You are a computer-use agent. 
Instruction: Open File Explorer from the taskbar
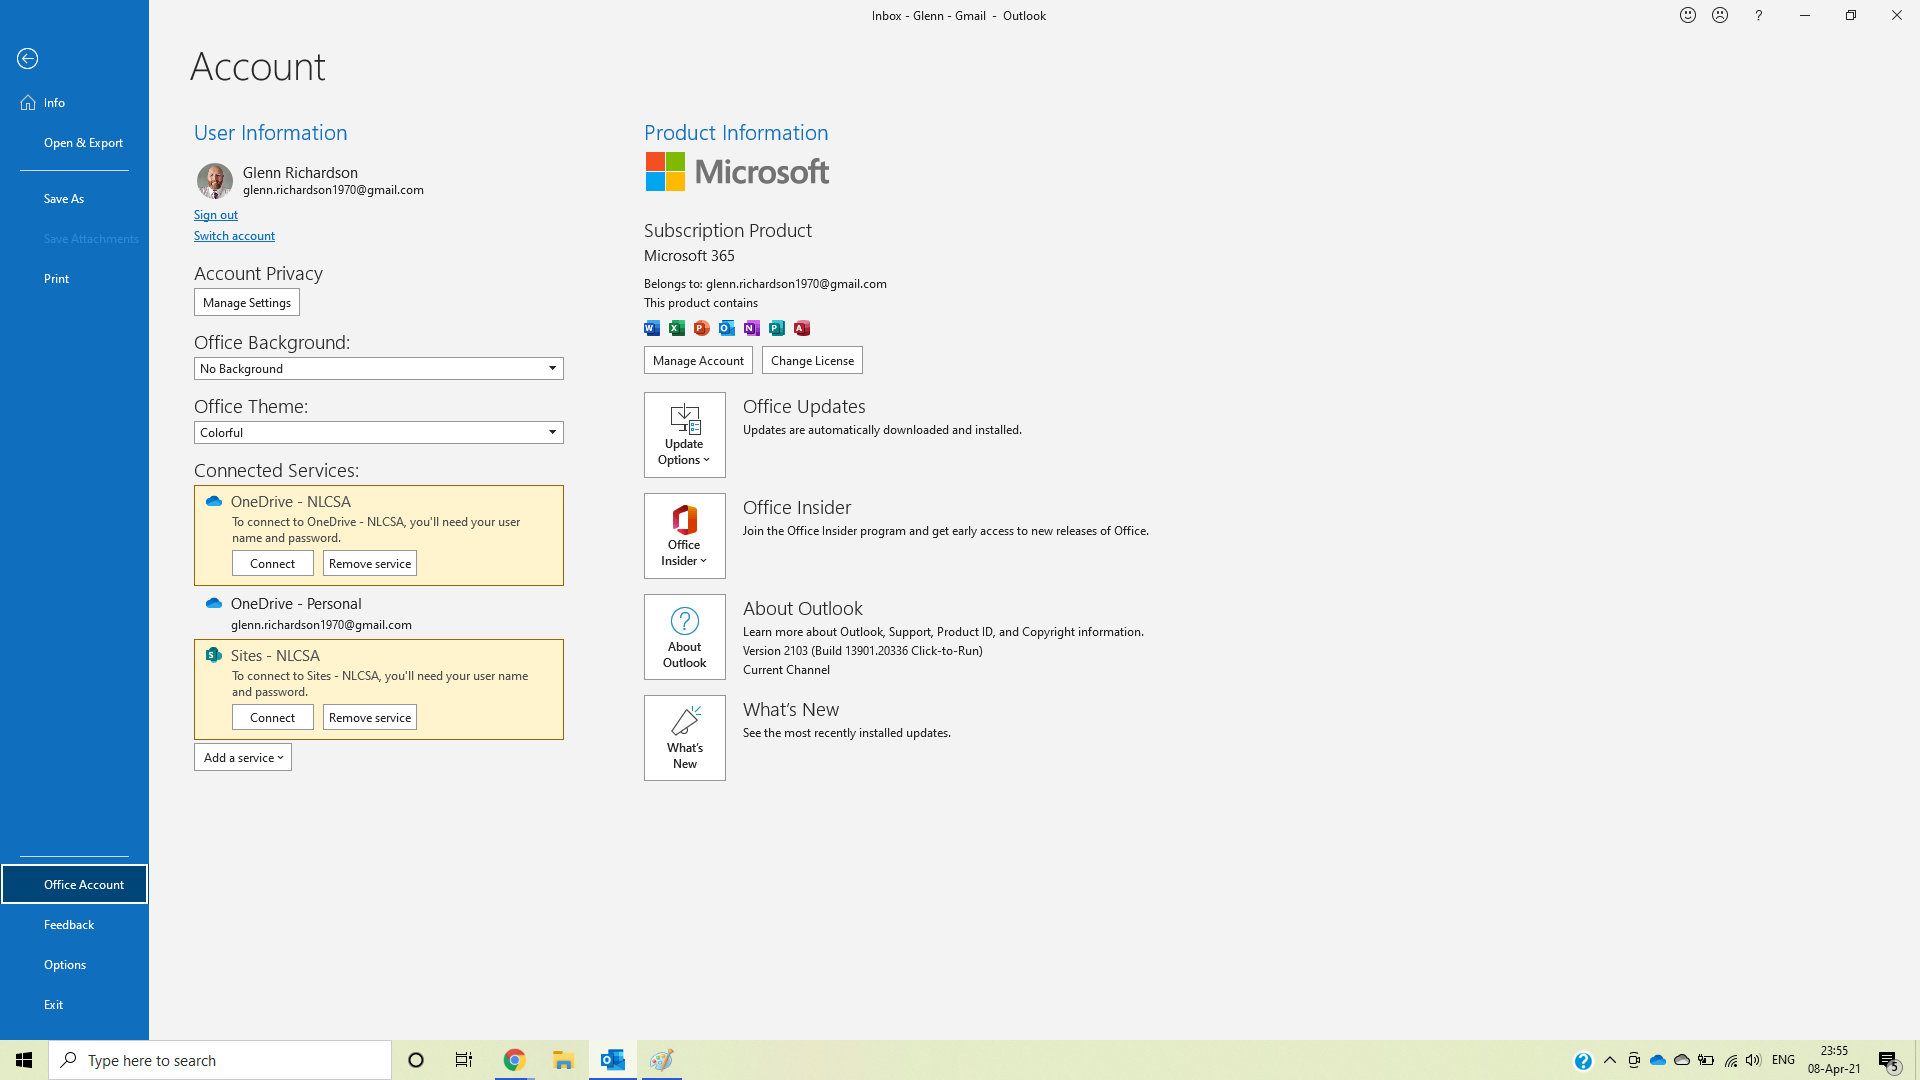point(563,1060)
